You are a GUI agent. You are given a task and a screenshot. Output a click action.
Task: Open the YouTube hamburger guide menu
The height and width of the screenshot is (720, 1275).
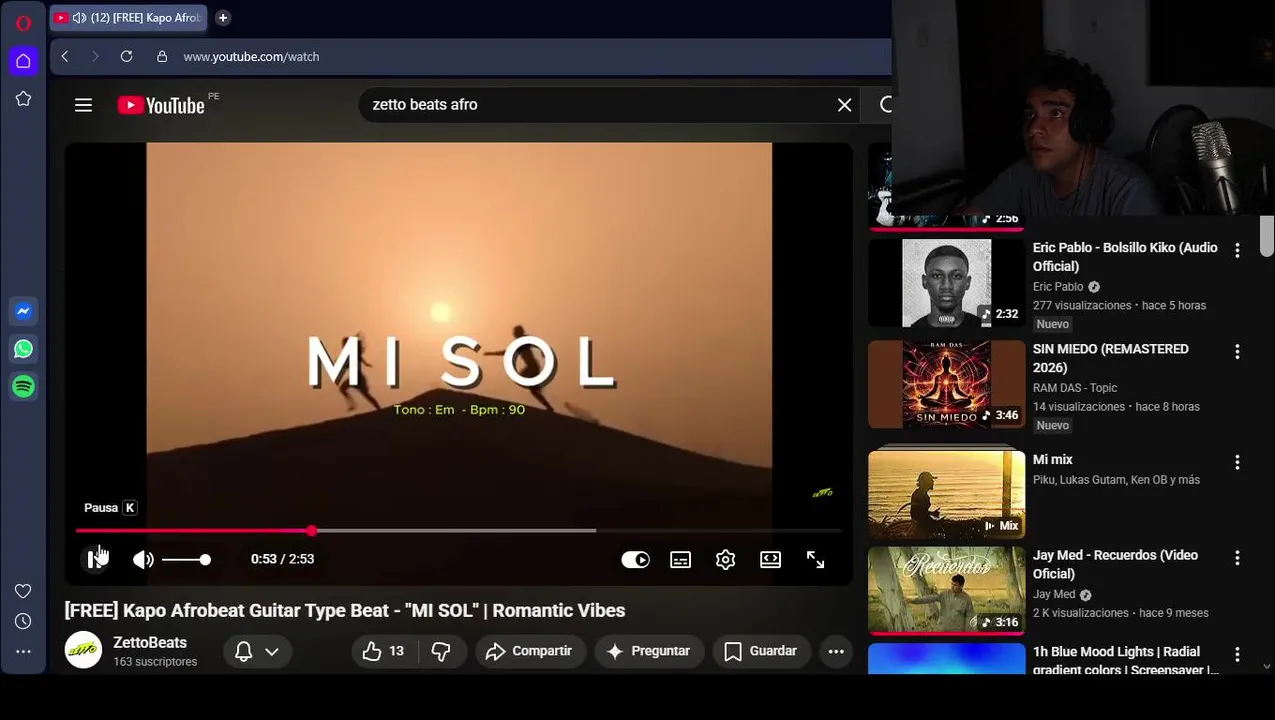click(84, 105)
